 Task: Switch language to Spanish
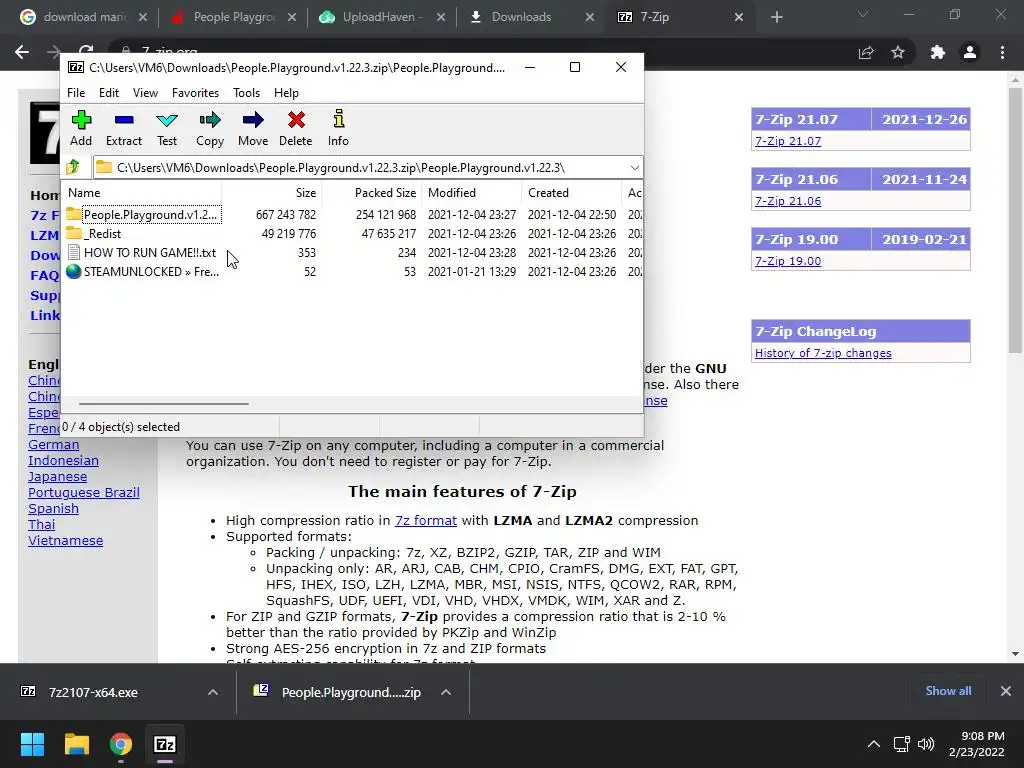(54, 509)
